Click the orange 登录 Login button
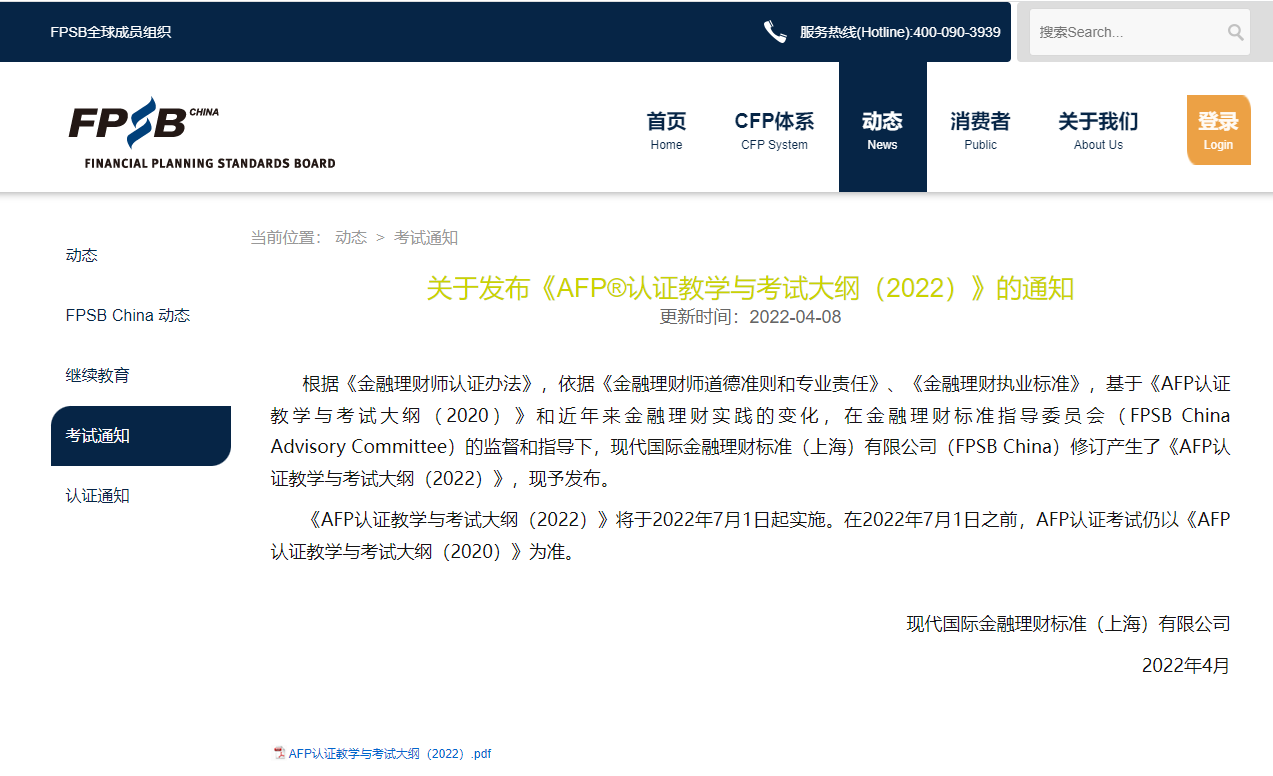The height and width of the screenshot is (776, 1273). pyautogui.click(x=1218, y=130)
